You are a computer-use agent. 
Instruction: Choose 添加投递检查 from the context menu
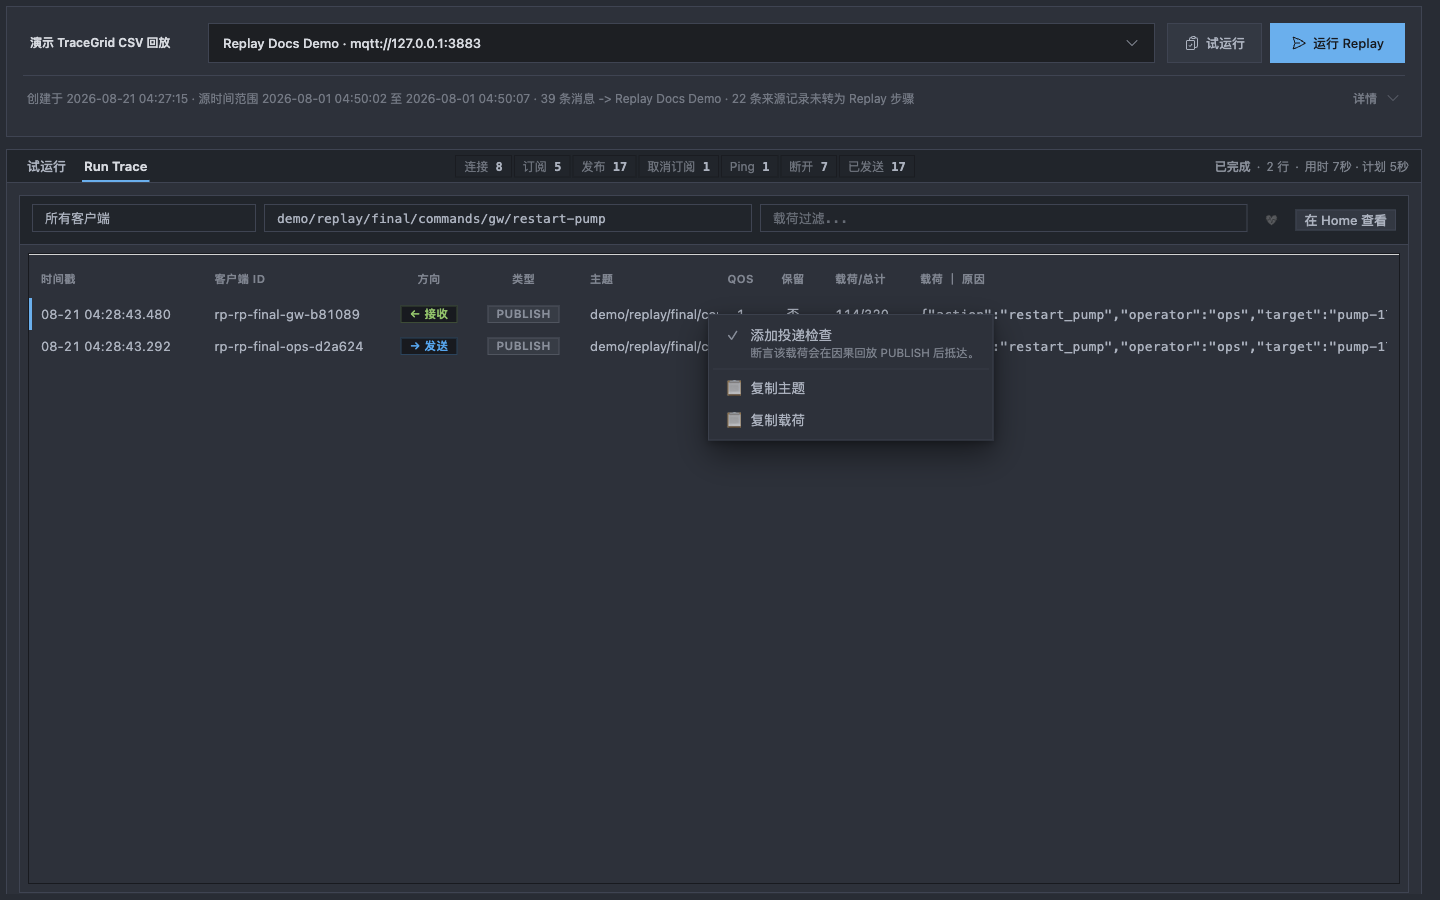(851, 343)
